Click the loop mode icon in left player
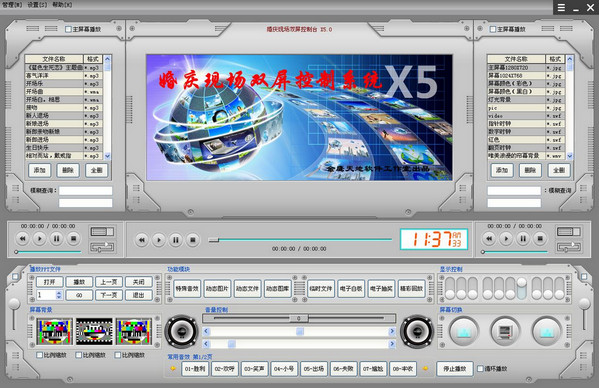Viewport: 599px width, 388px height. pyautogui.click(x=102, y=247)
